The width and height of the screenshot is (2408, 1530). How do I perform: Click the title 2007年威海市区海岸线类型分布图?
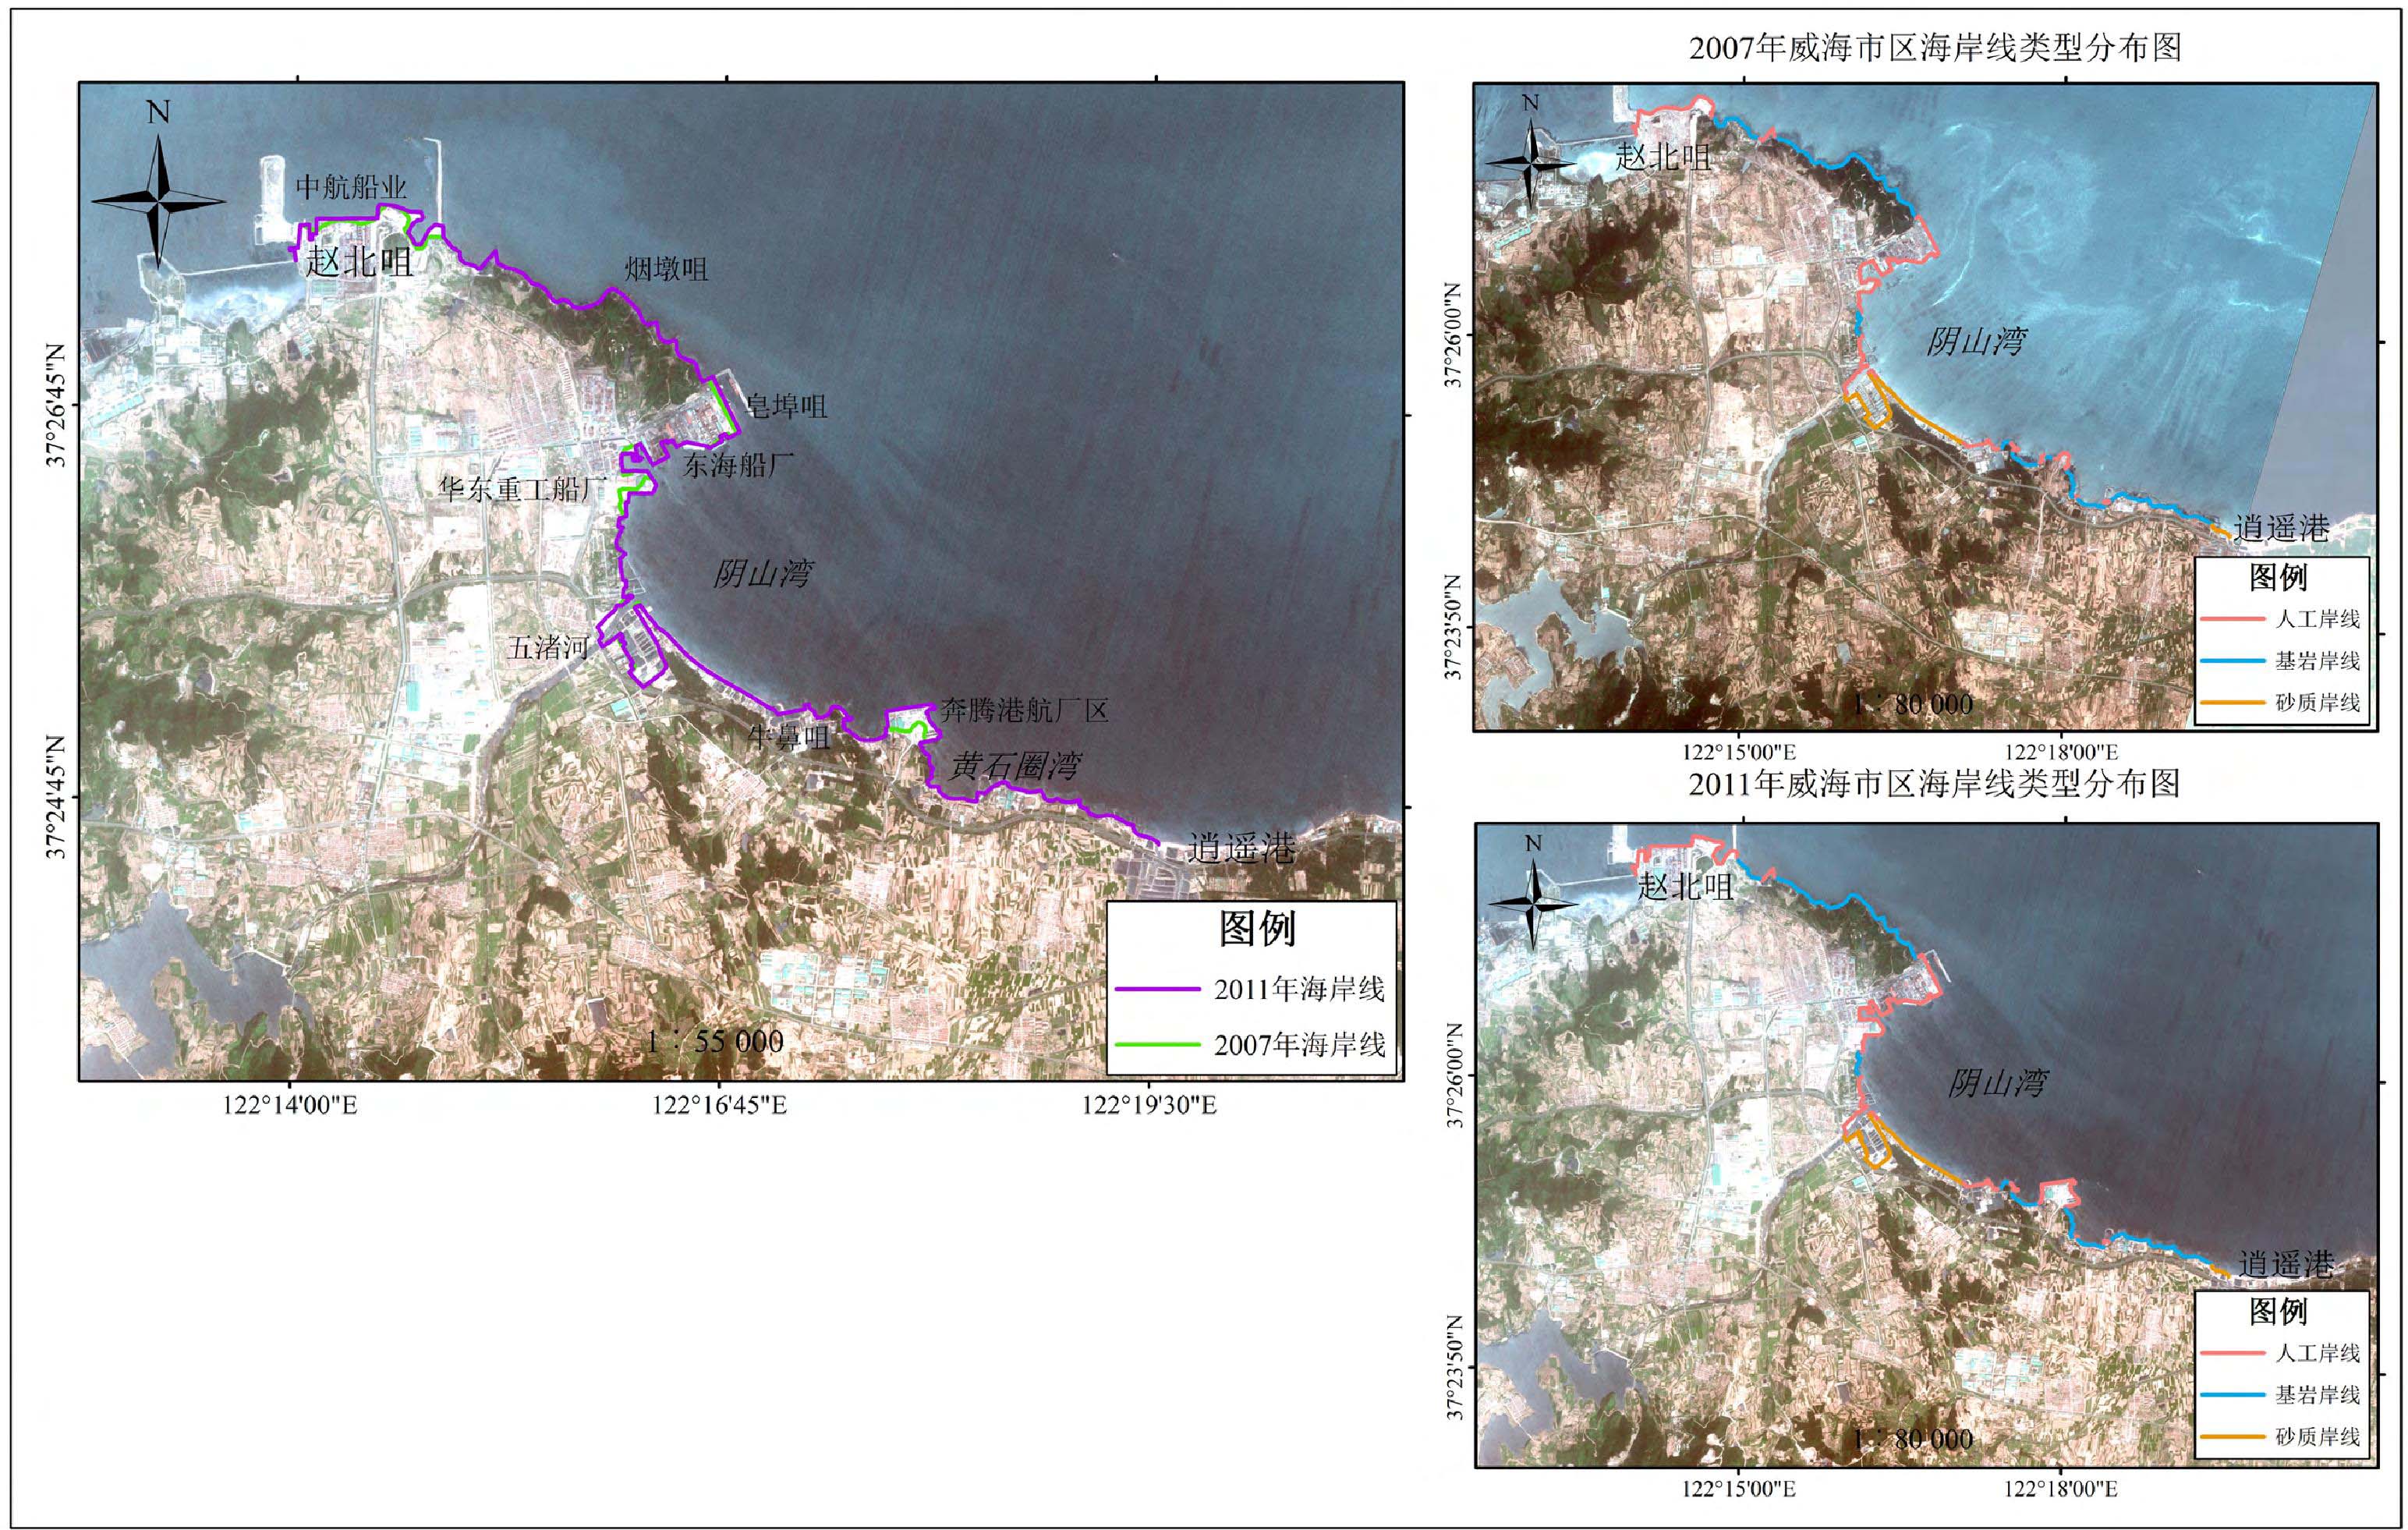coord(1935,47)
